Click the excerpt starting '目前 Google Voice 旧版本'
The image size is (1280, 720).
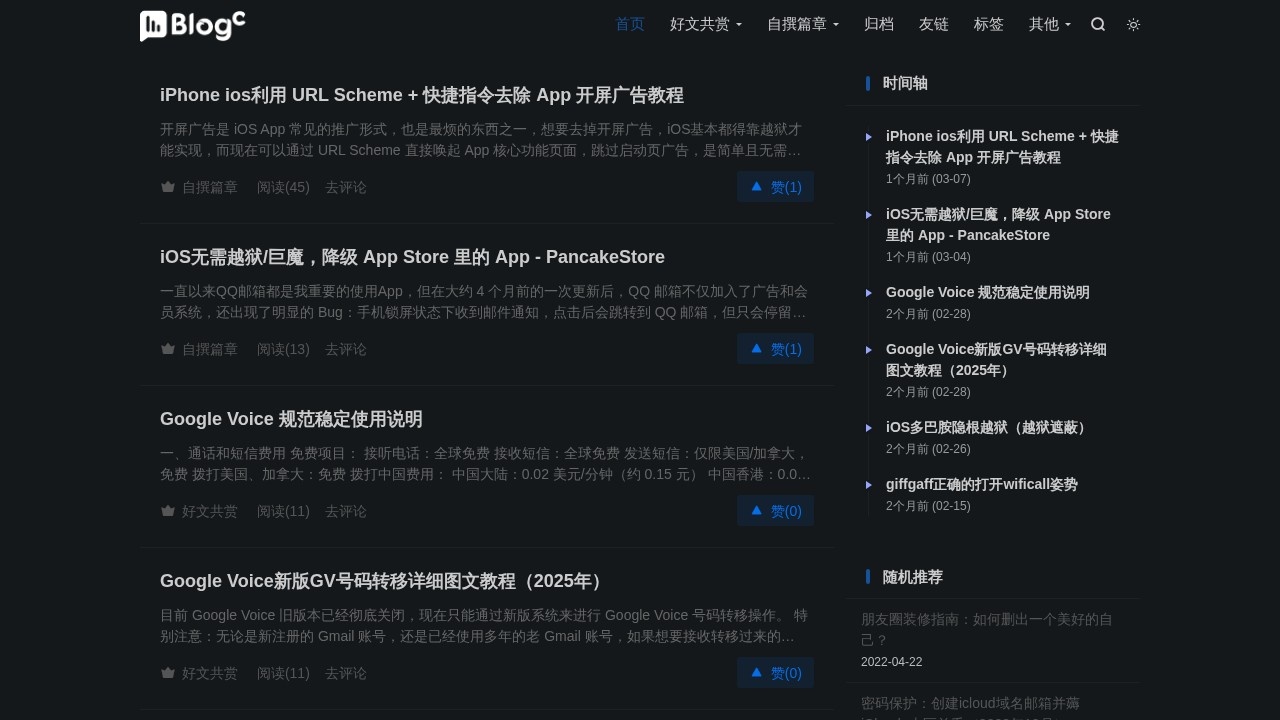point(487,626)
